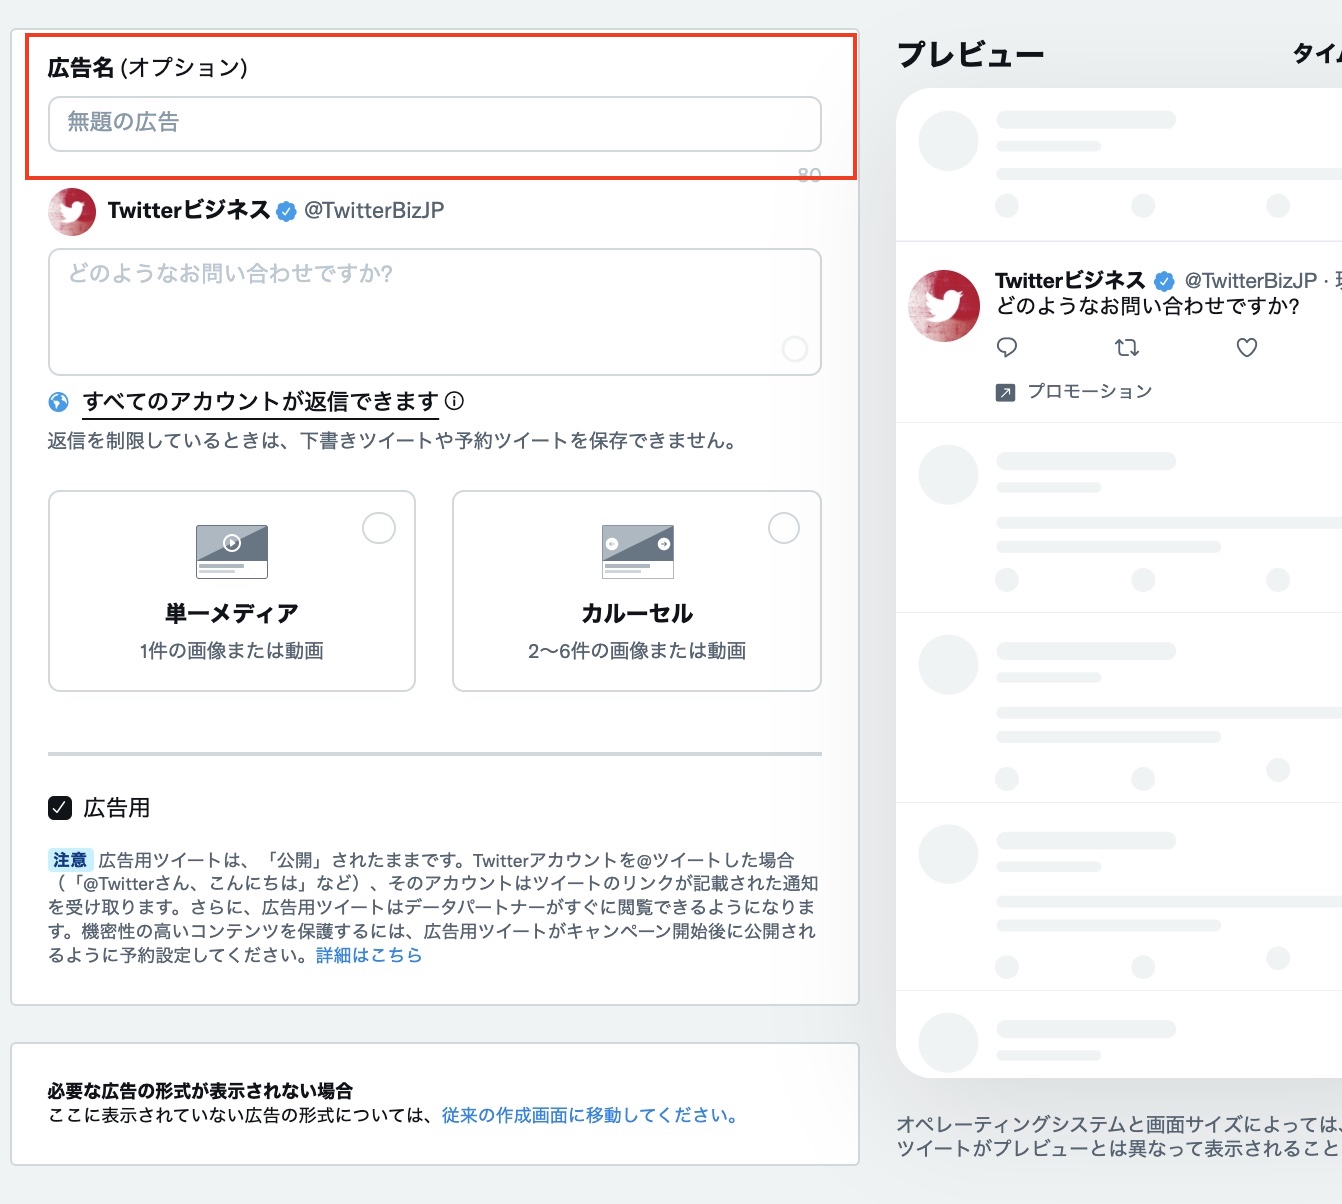Open the 従来の作成画面に移動してください link

coord(590,1115)
